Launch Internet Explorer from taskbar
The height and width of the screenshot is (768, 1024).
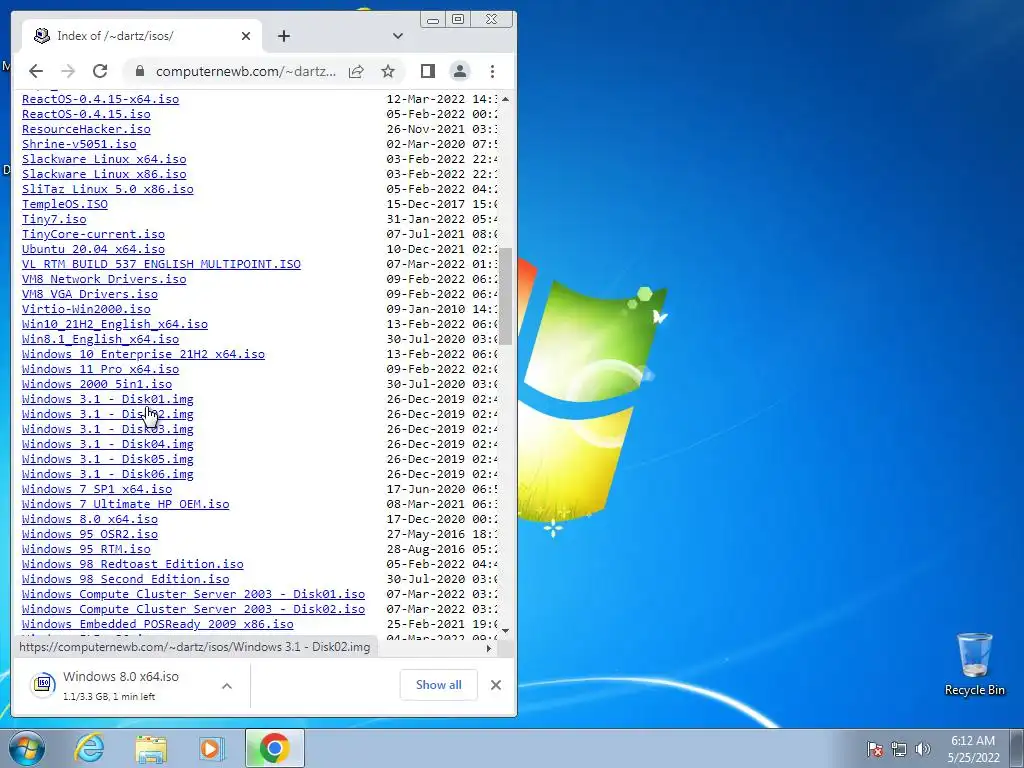point(89,748)
